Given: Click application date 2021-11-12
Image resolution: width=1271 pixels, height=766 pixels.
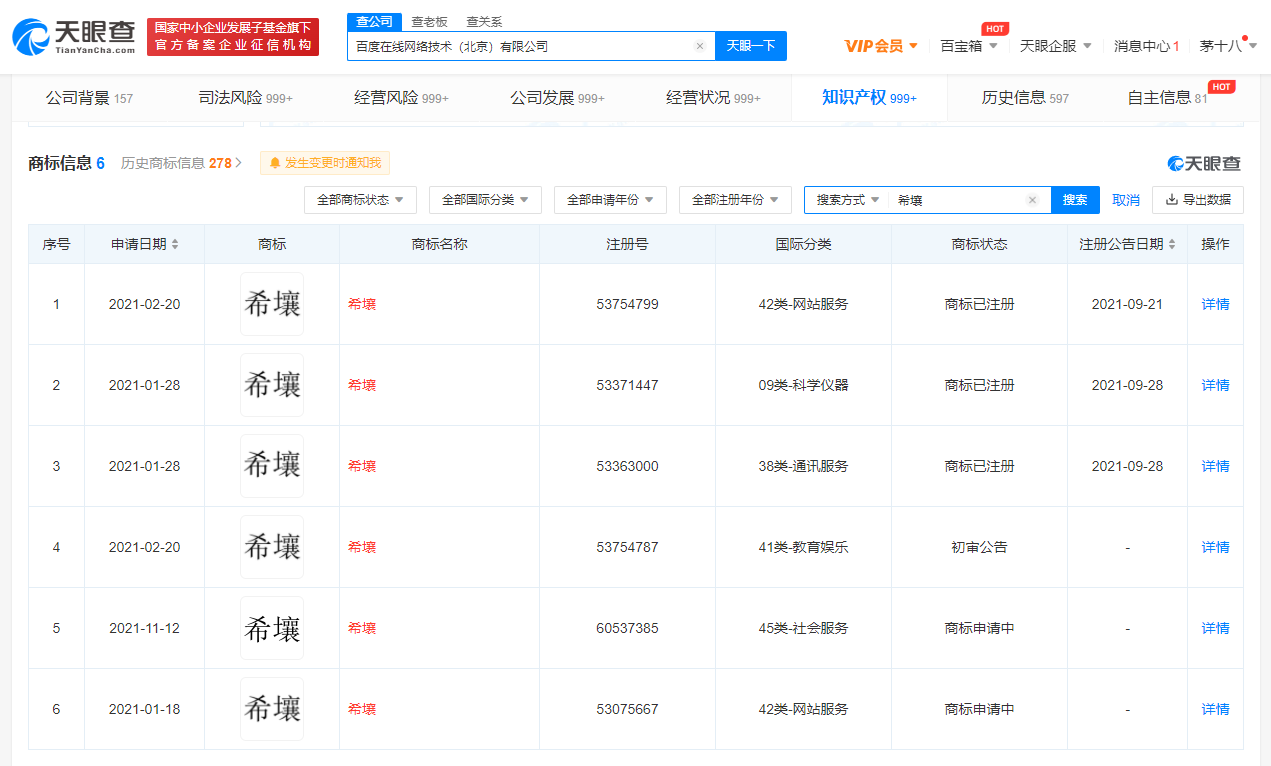Looking at the screenshot, I should (x=144, y=628).
